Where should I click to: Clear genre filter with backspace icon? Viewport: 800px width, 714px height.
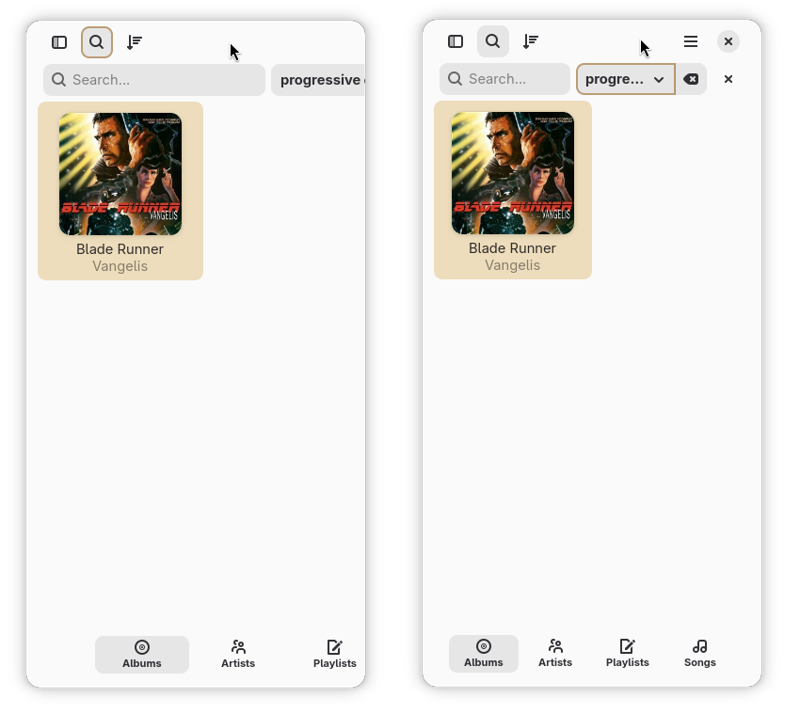pyautogui.click(x=691, y=79)
